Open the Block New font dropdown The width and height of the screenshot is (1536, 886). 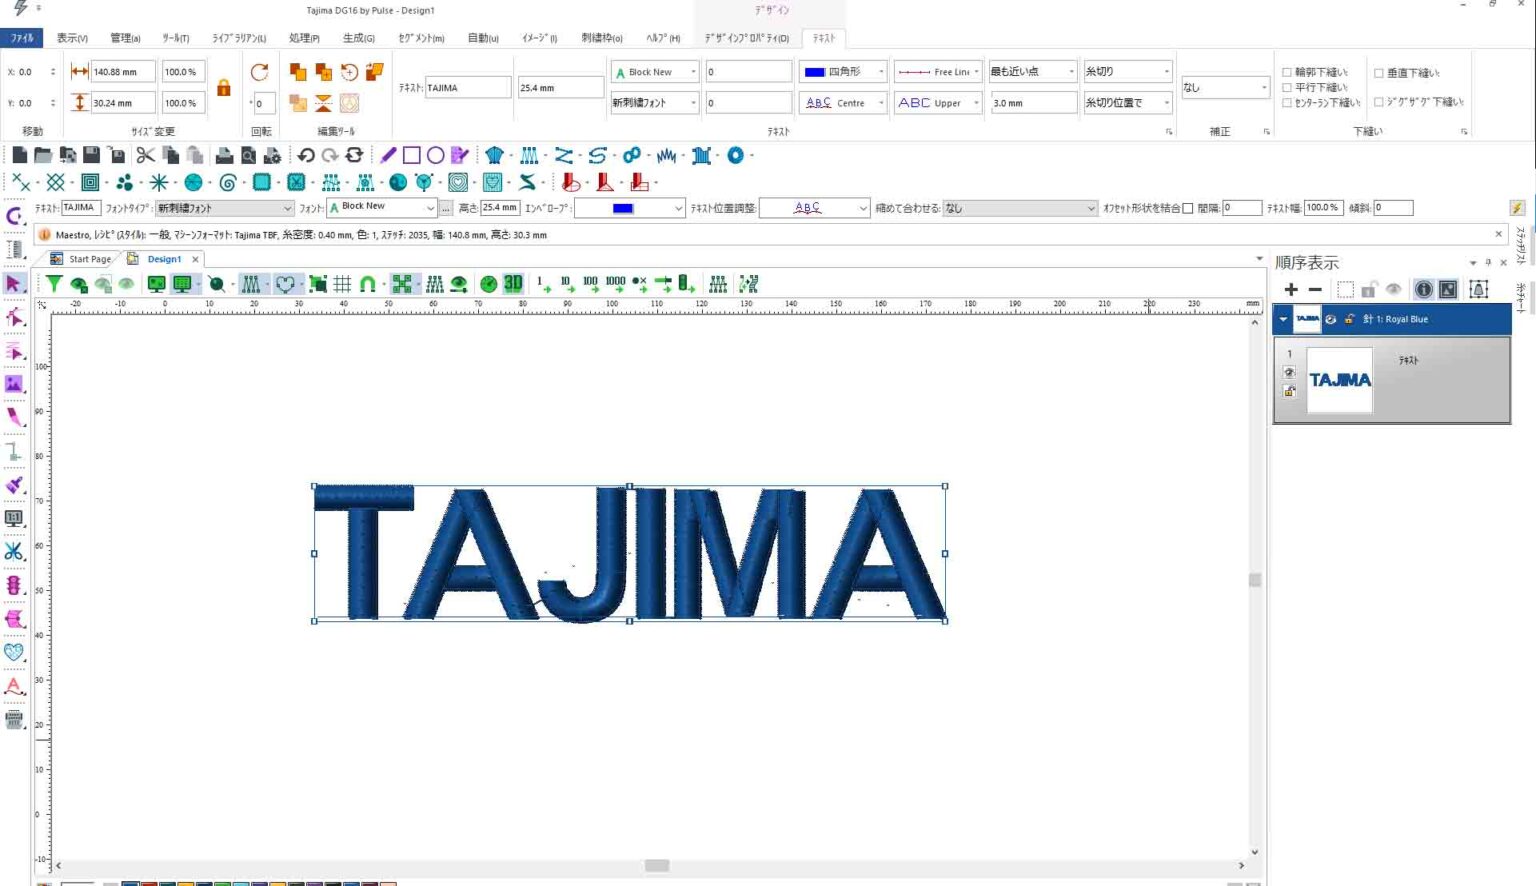coord(692,71)
